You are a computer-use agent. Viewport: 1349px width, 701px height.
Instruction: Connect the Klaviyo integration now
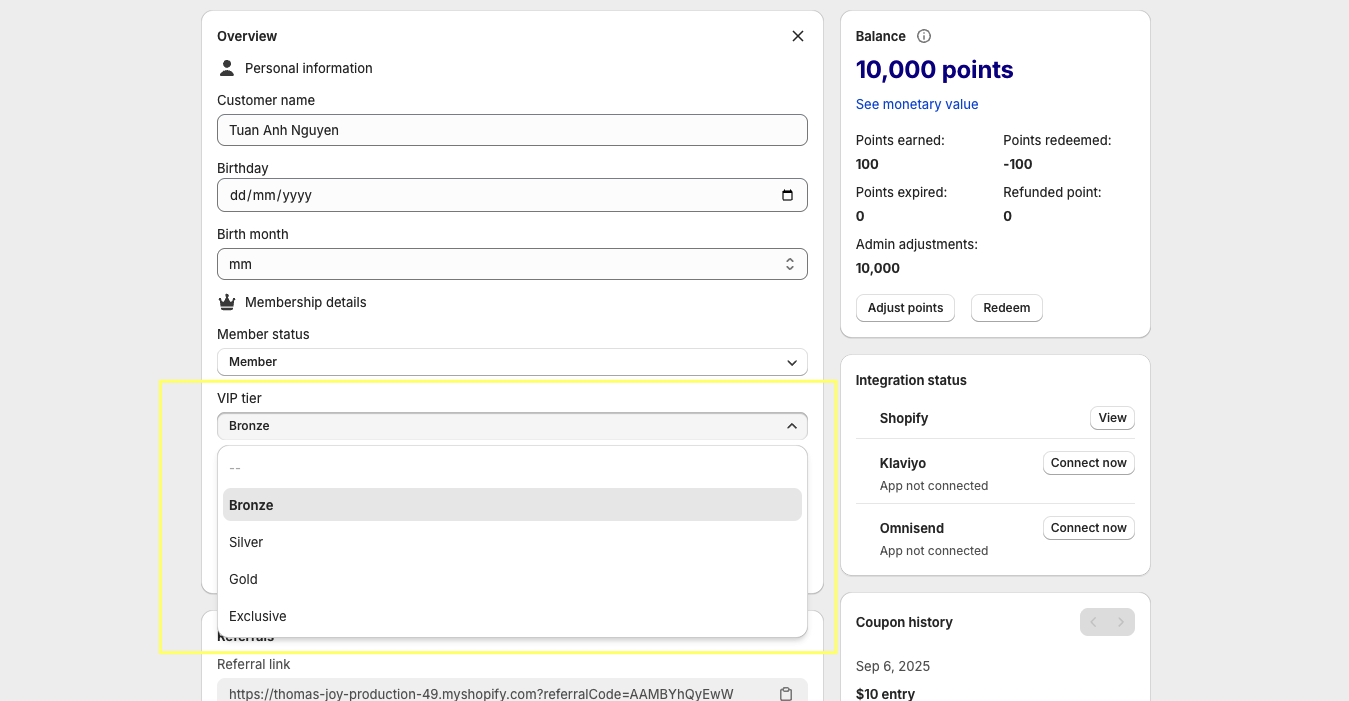click(x=1088, y=463)
